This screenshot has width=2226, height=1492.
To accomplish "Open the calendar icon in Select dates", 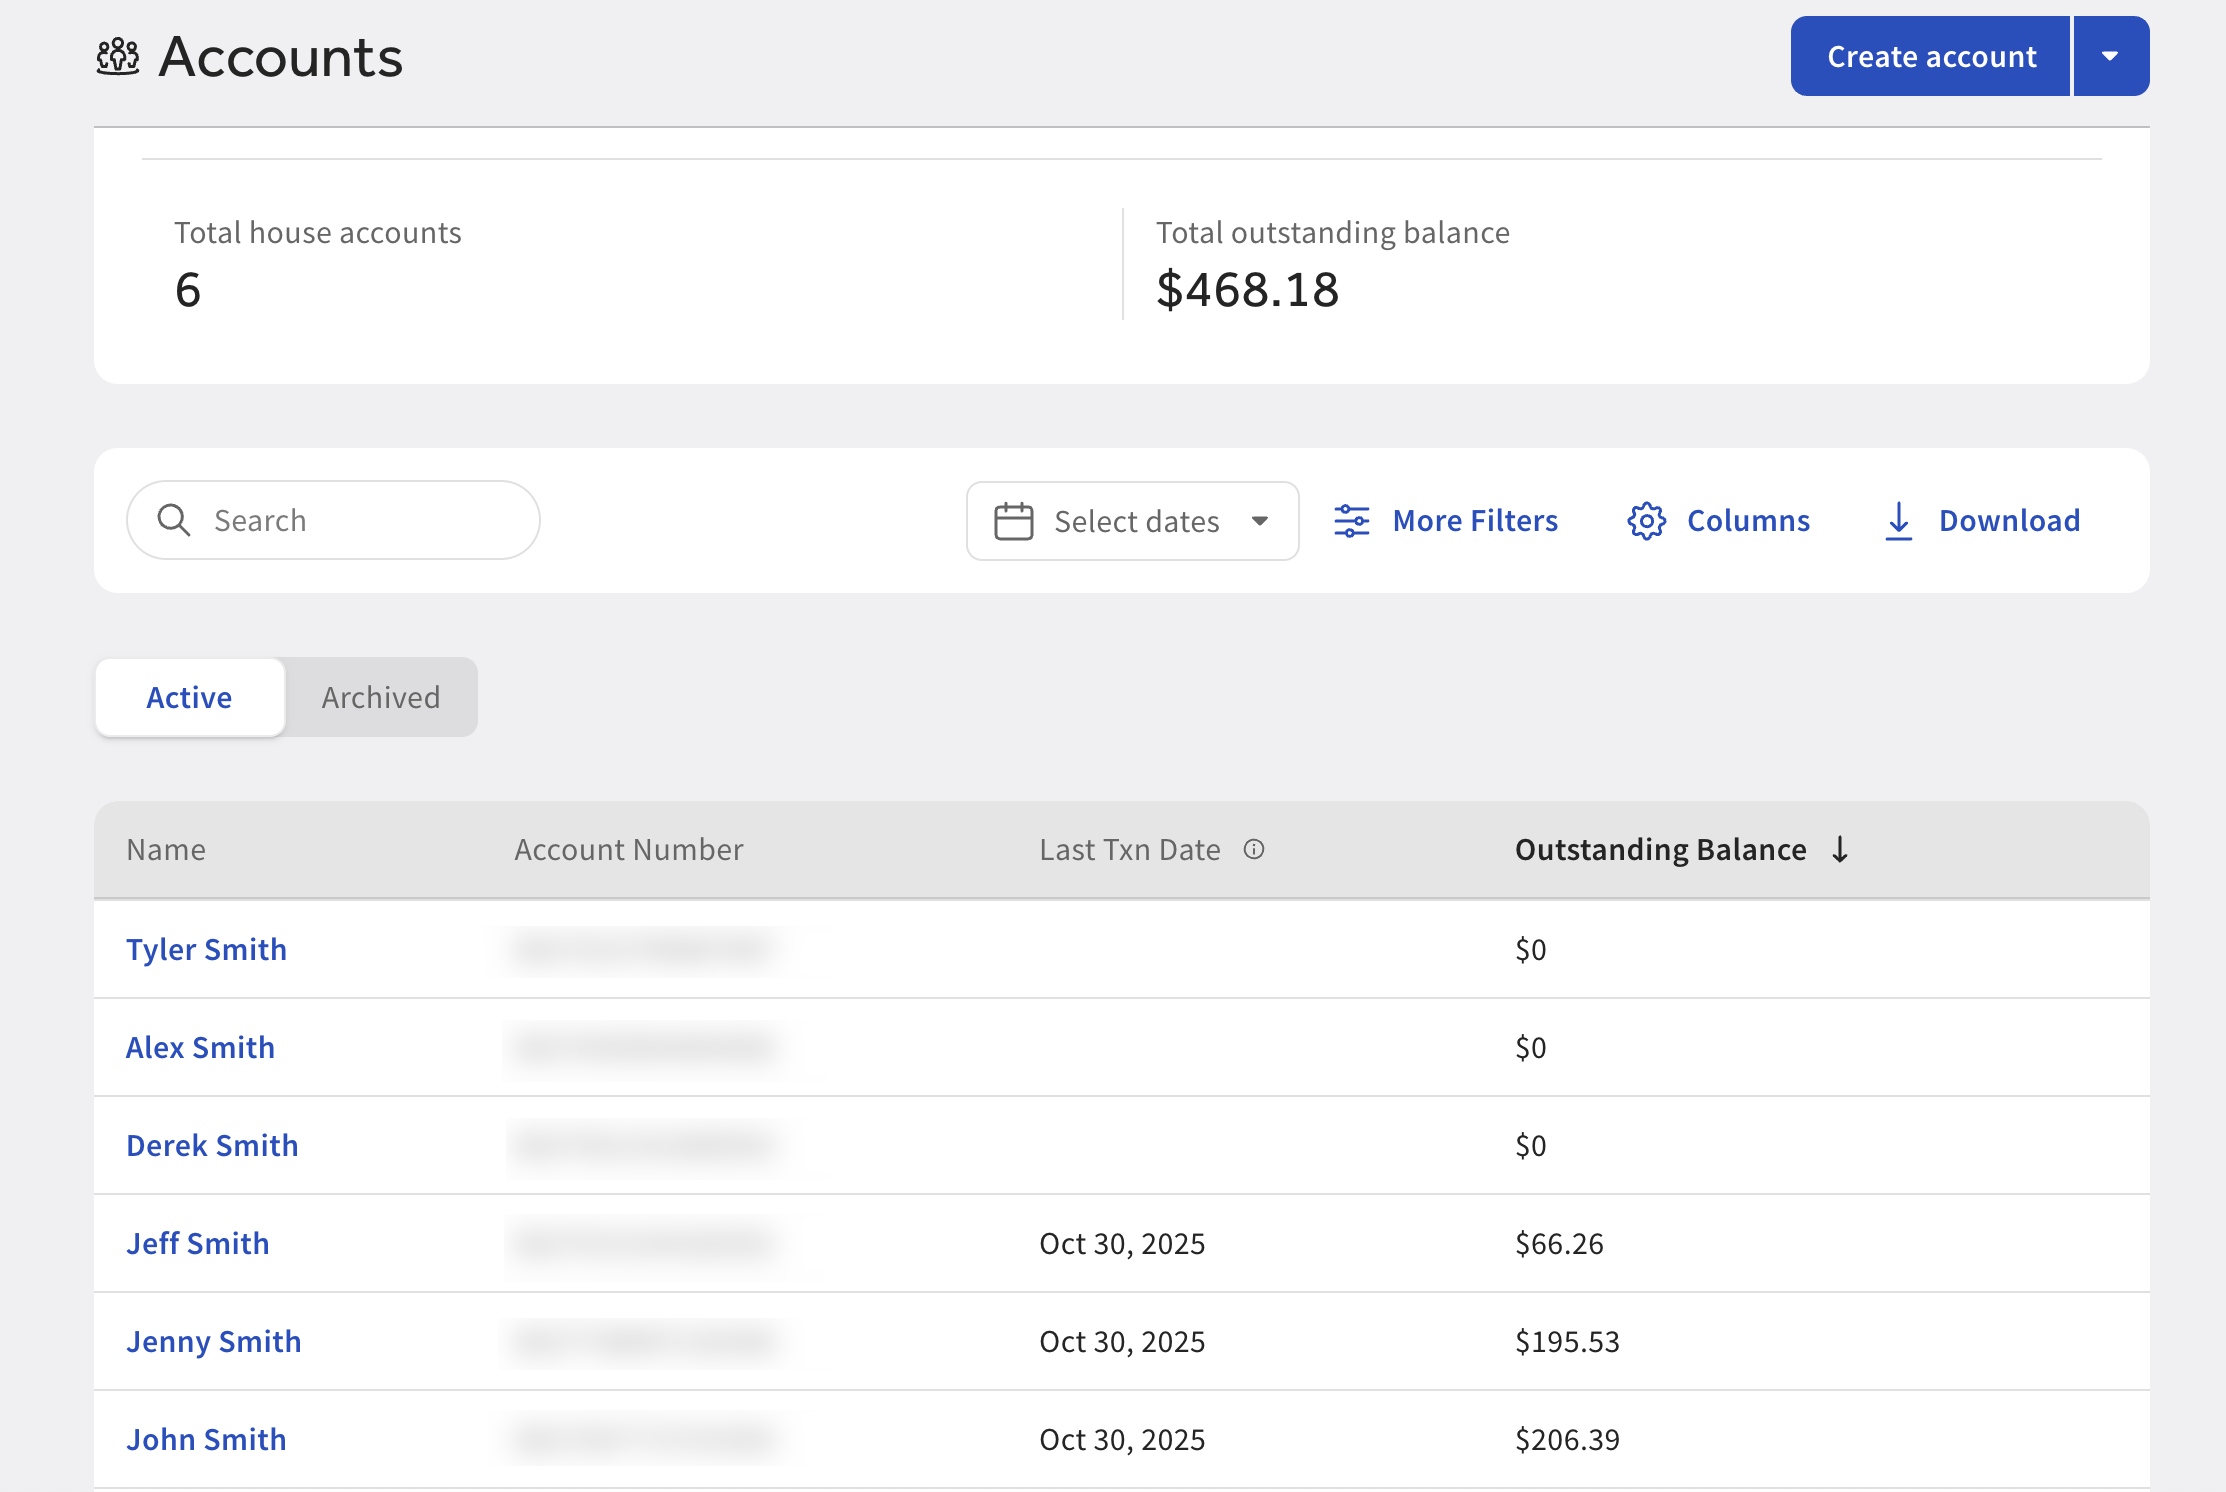I will 1013,520.
